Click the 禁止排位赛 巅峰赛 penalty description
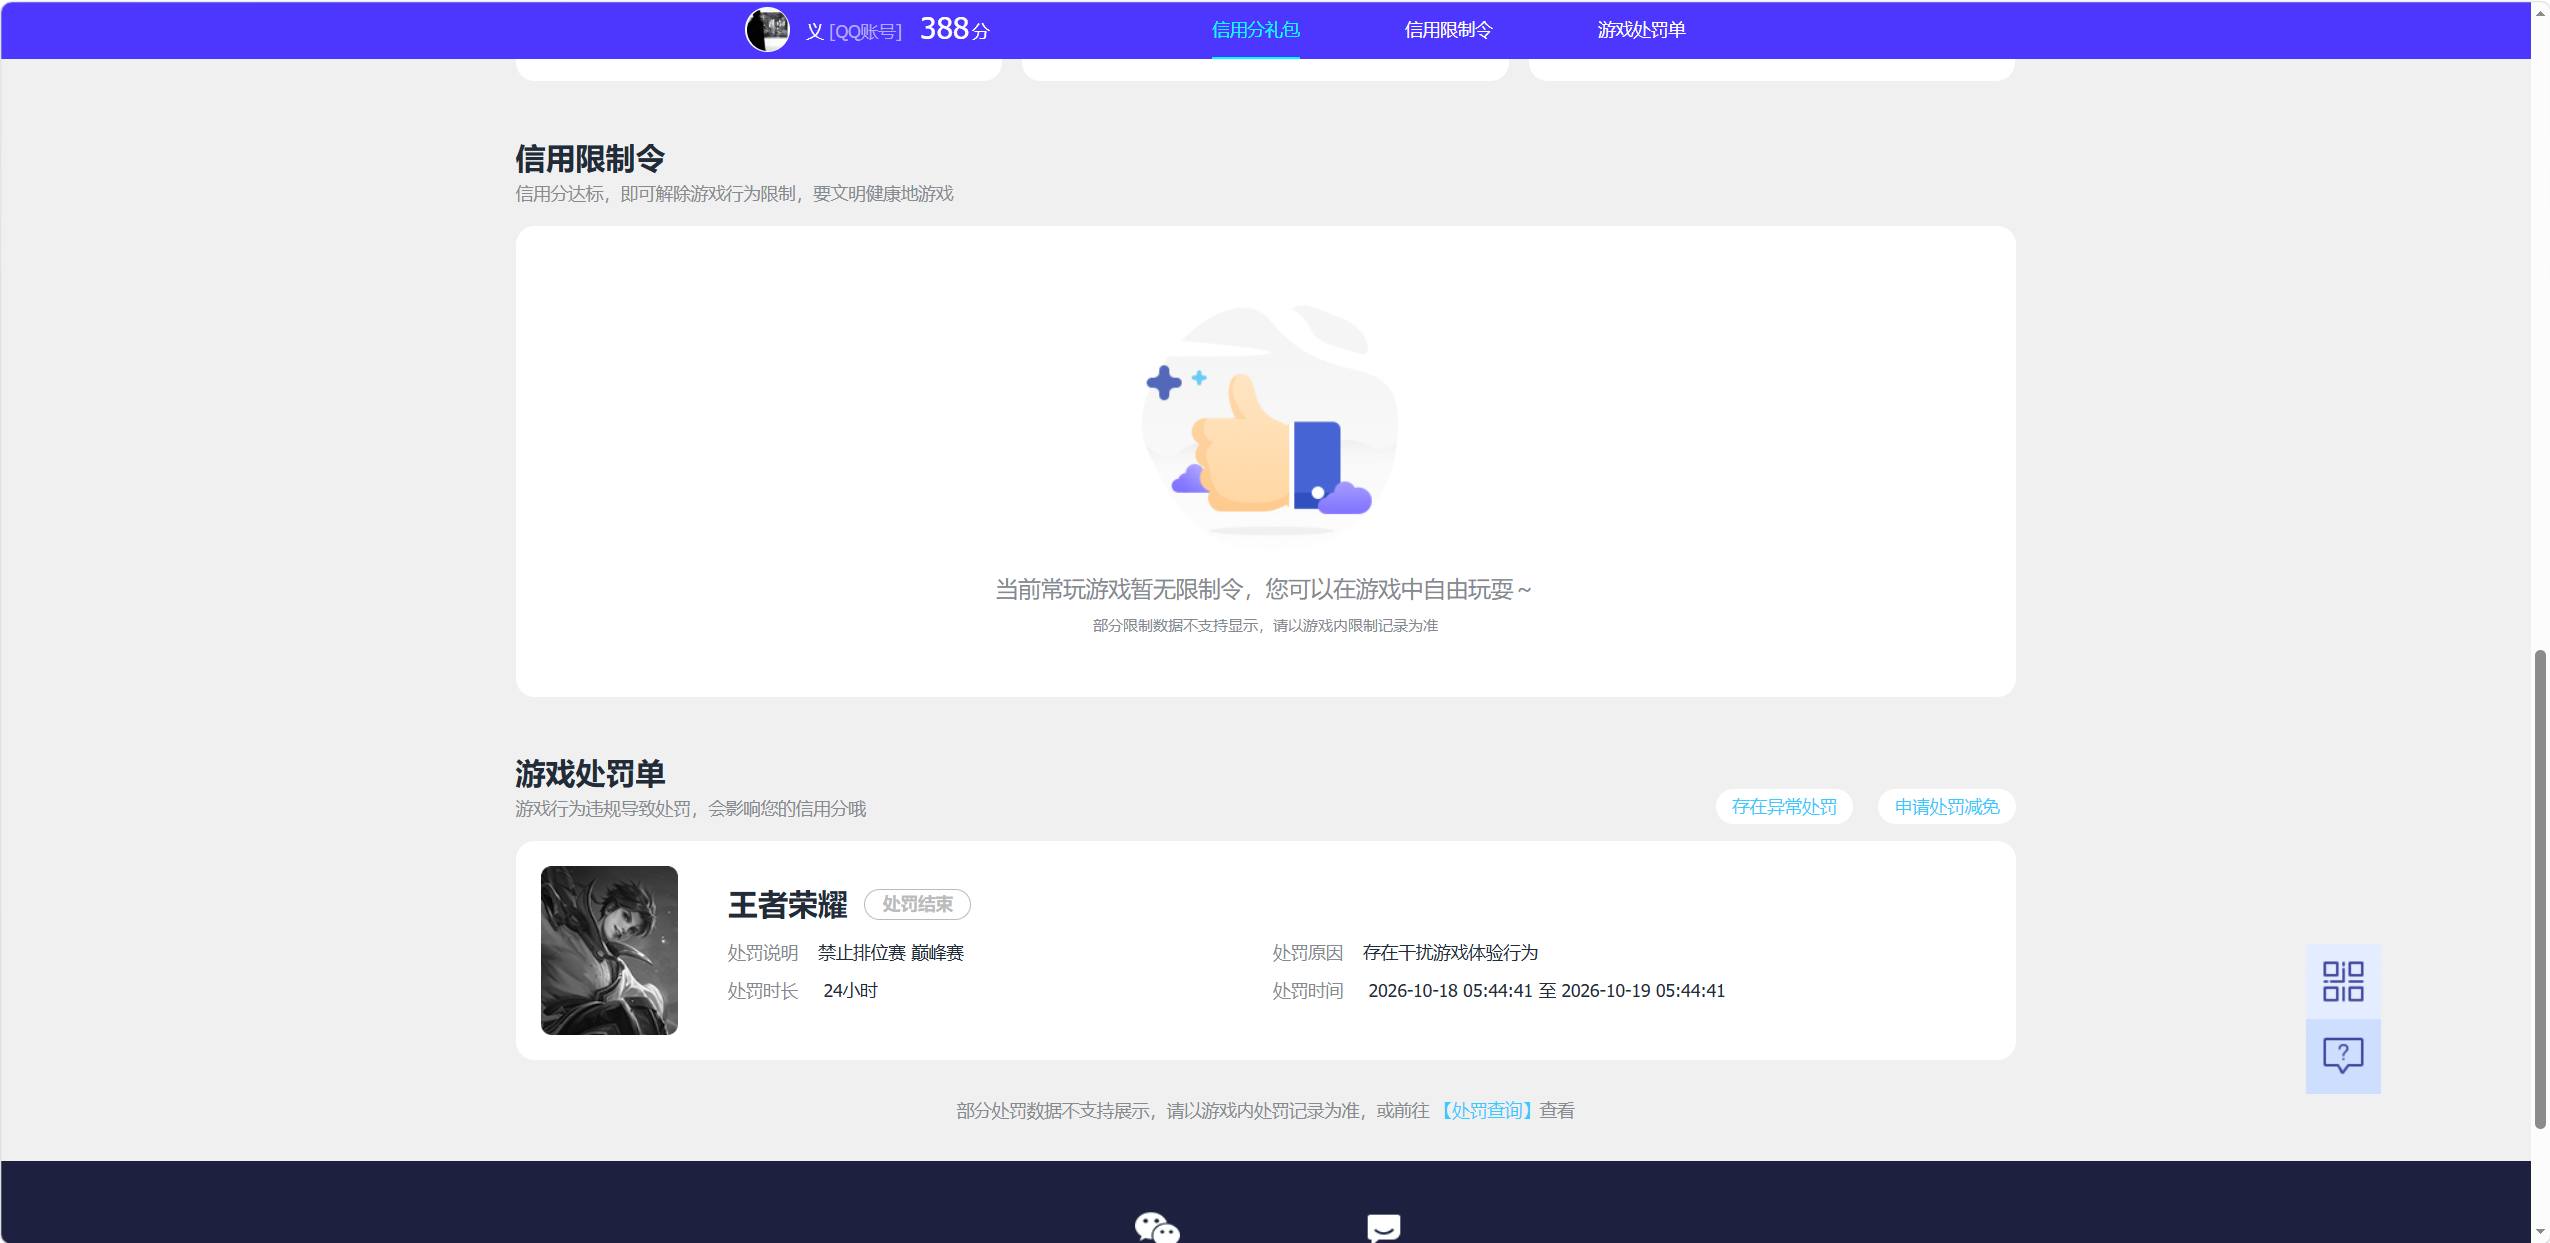Screen dimensions: 2550x1243 coord(890,953)
